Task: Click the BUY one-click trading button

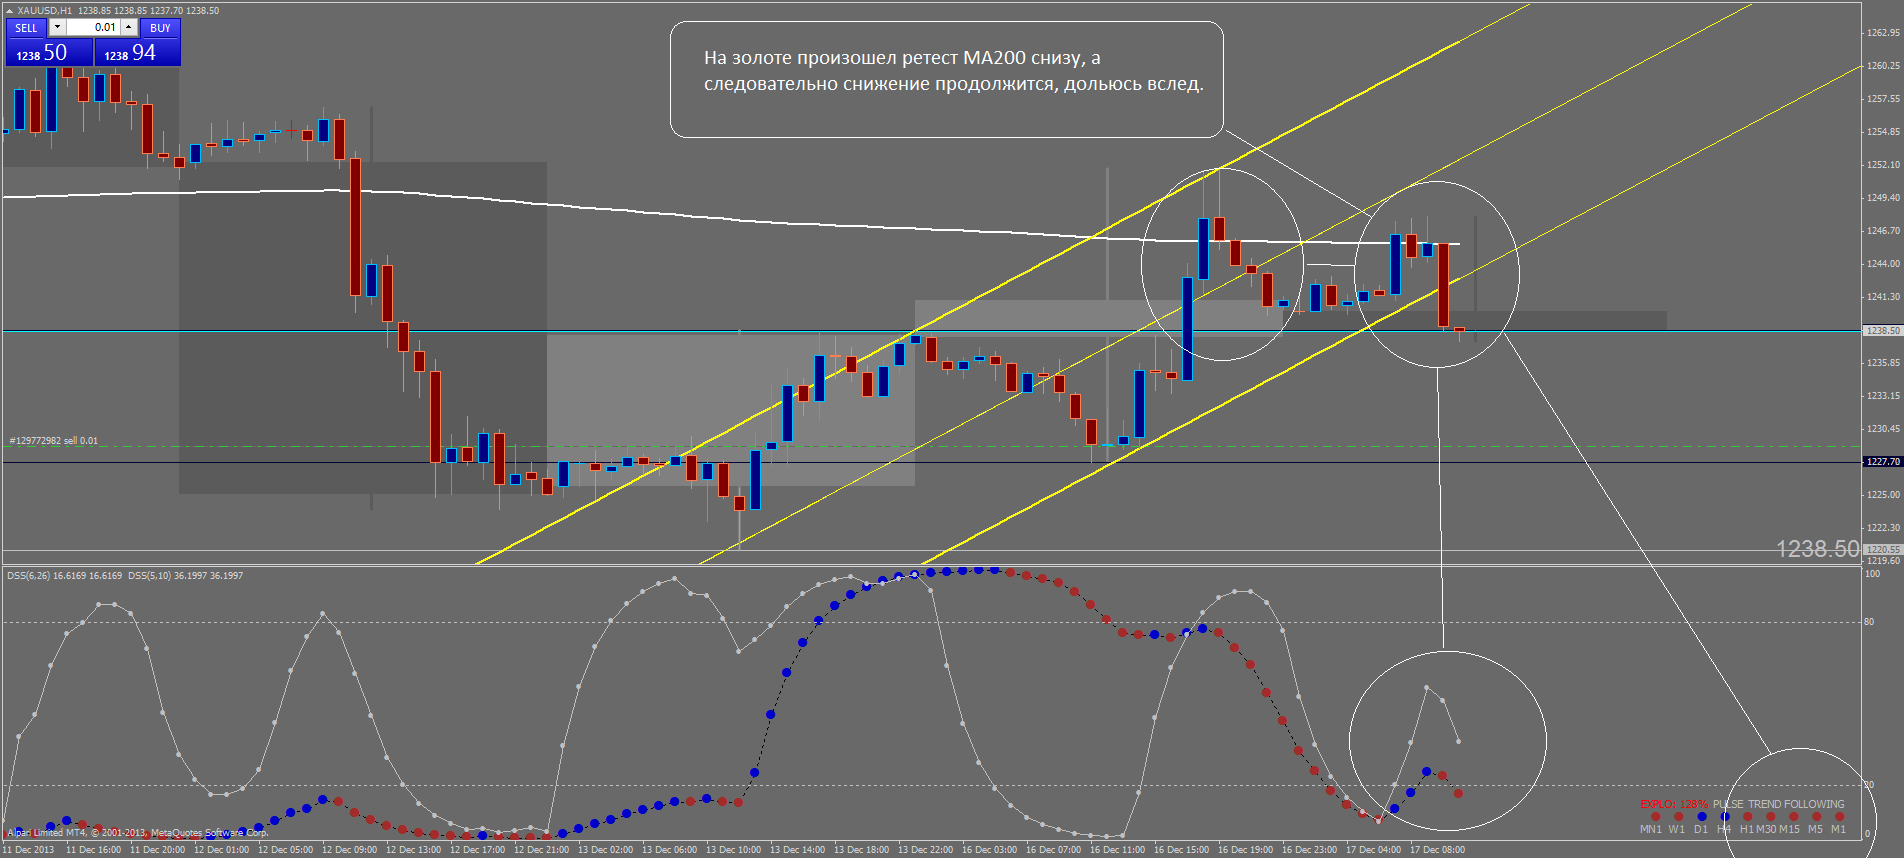Action: point(160,28)
